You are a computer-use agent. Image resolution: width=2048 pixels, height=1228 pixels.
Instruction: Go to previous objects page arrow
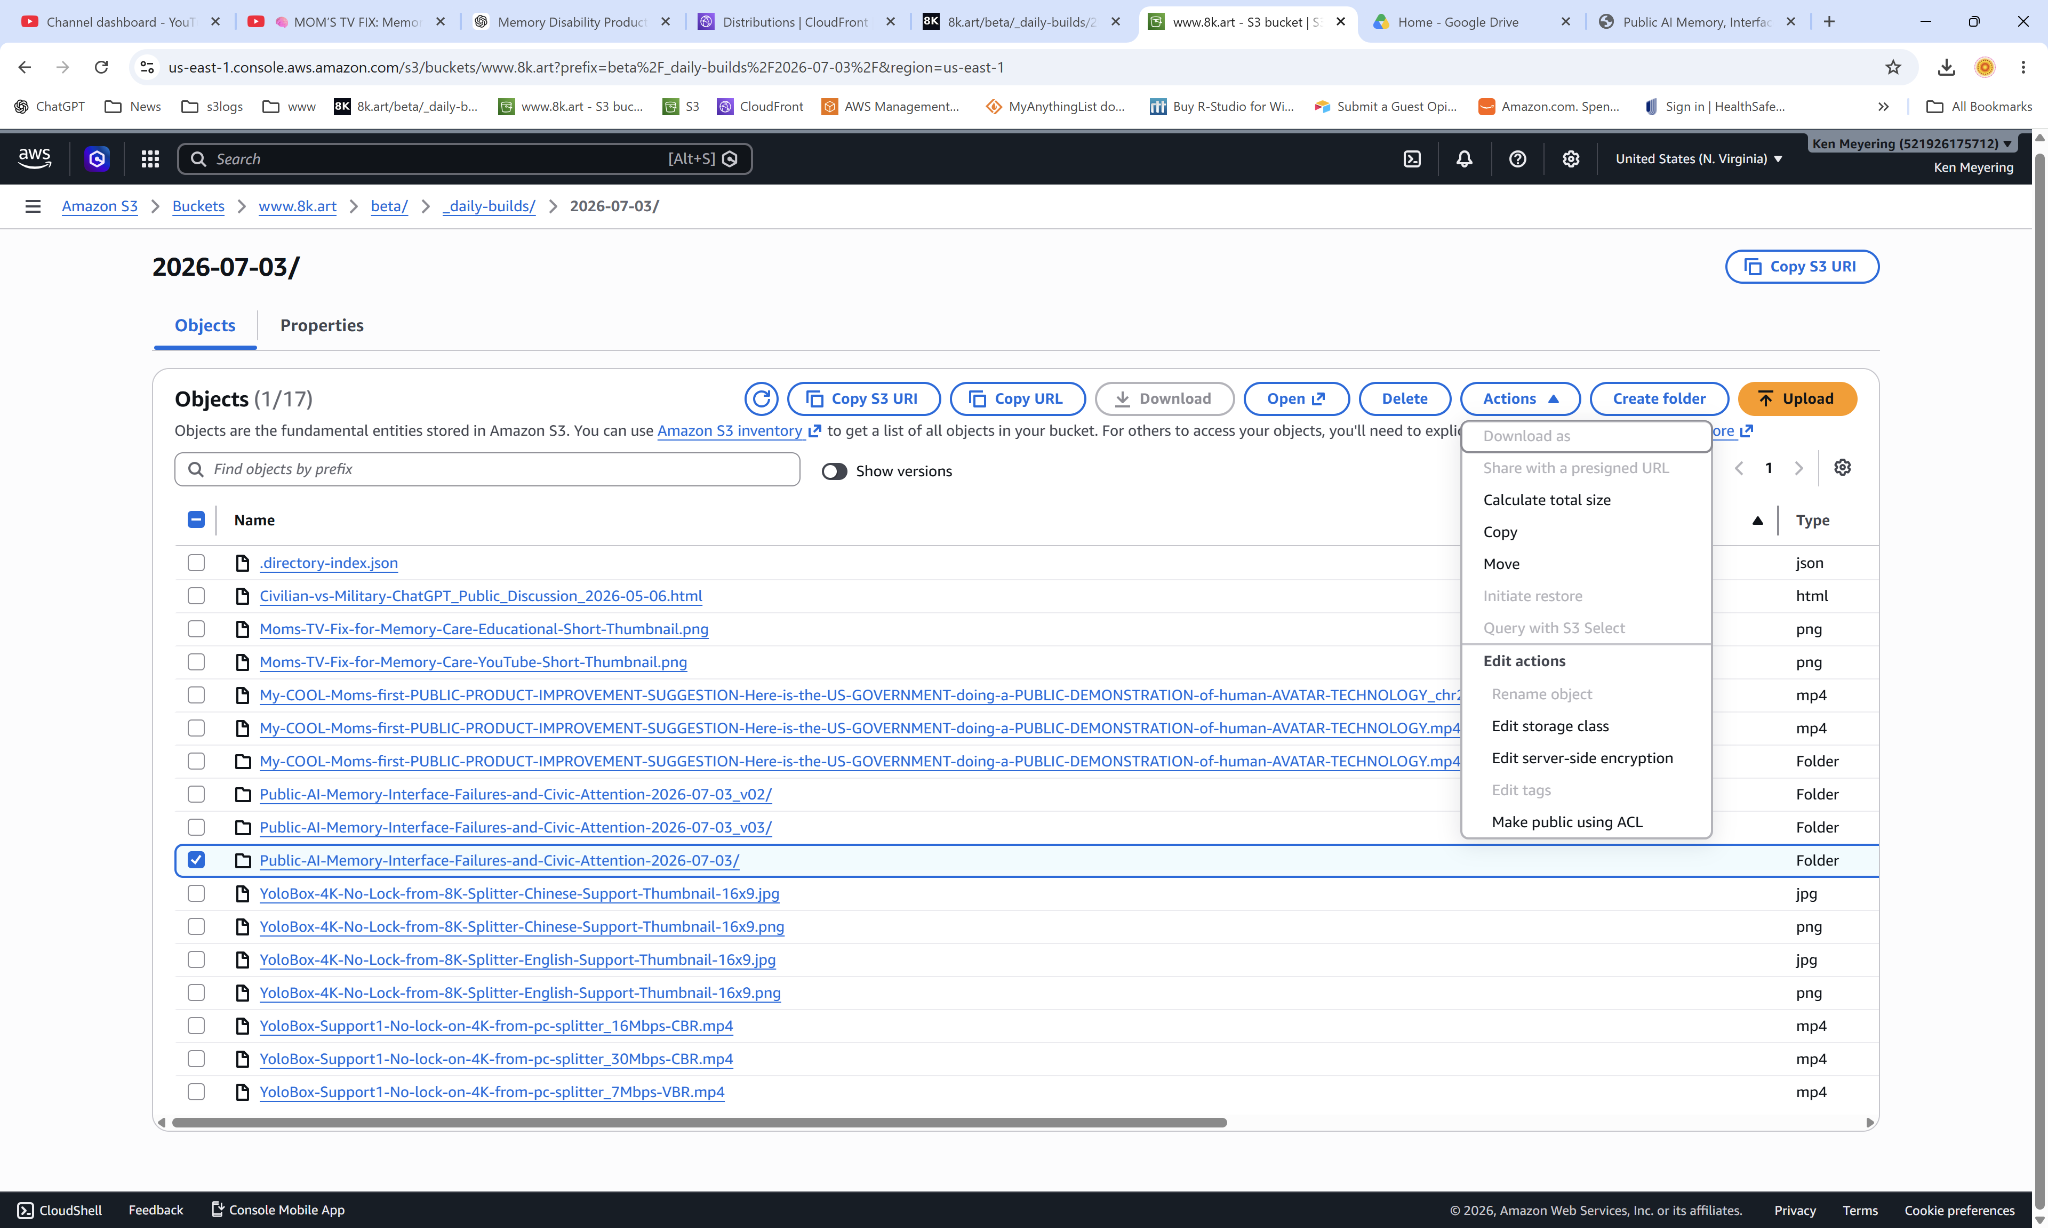(x=1739, y=468)
